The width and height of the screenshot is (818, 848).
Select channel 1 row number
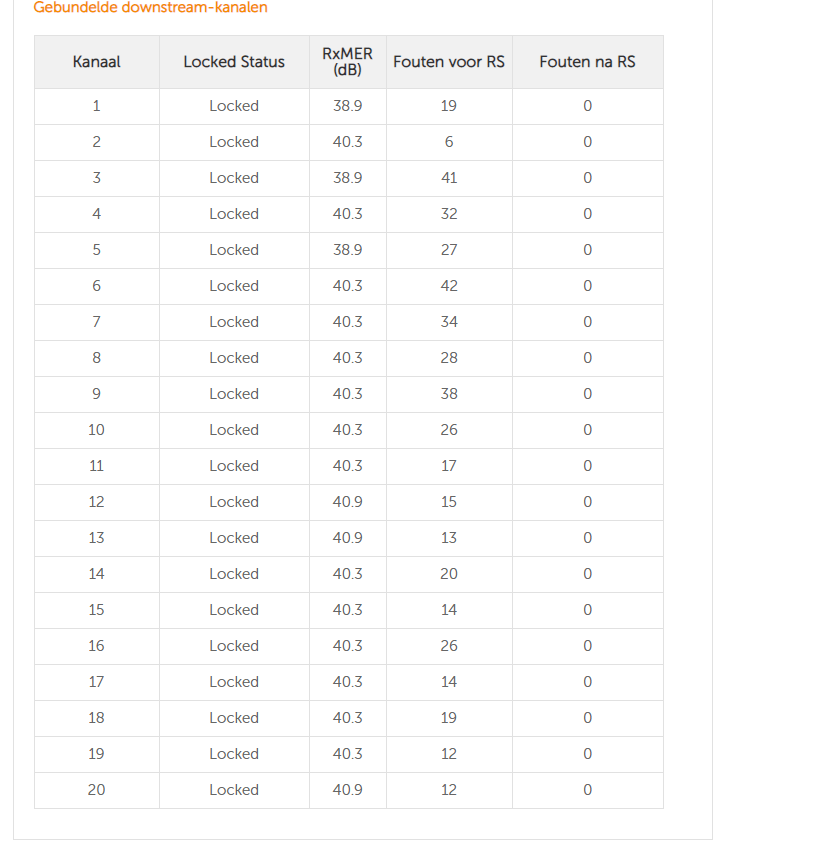click(x=96, y=106)
